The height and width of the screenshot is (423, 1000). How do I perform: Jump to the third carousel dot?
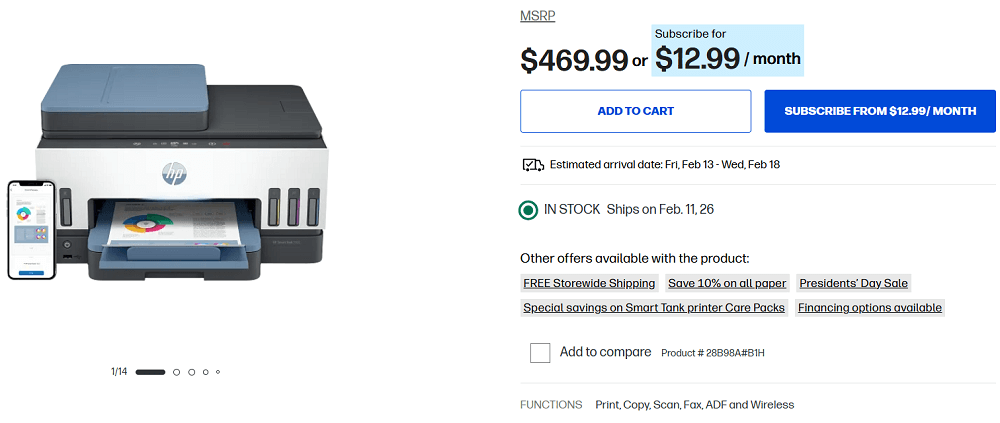tap(191, 372)
